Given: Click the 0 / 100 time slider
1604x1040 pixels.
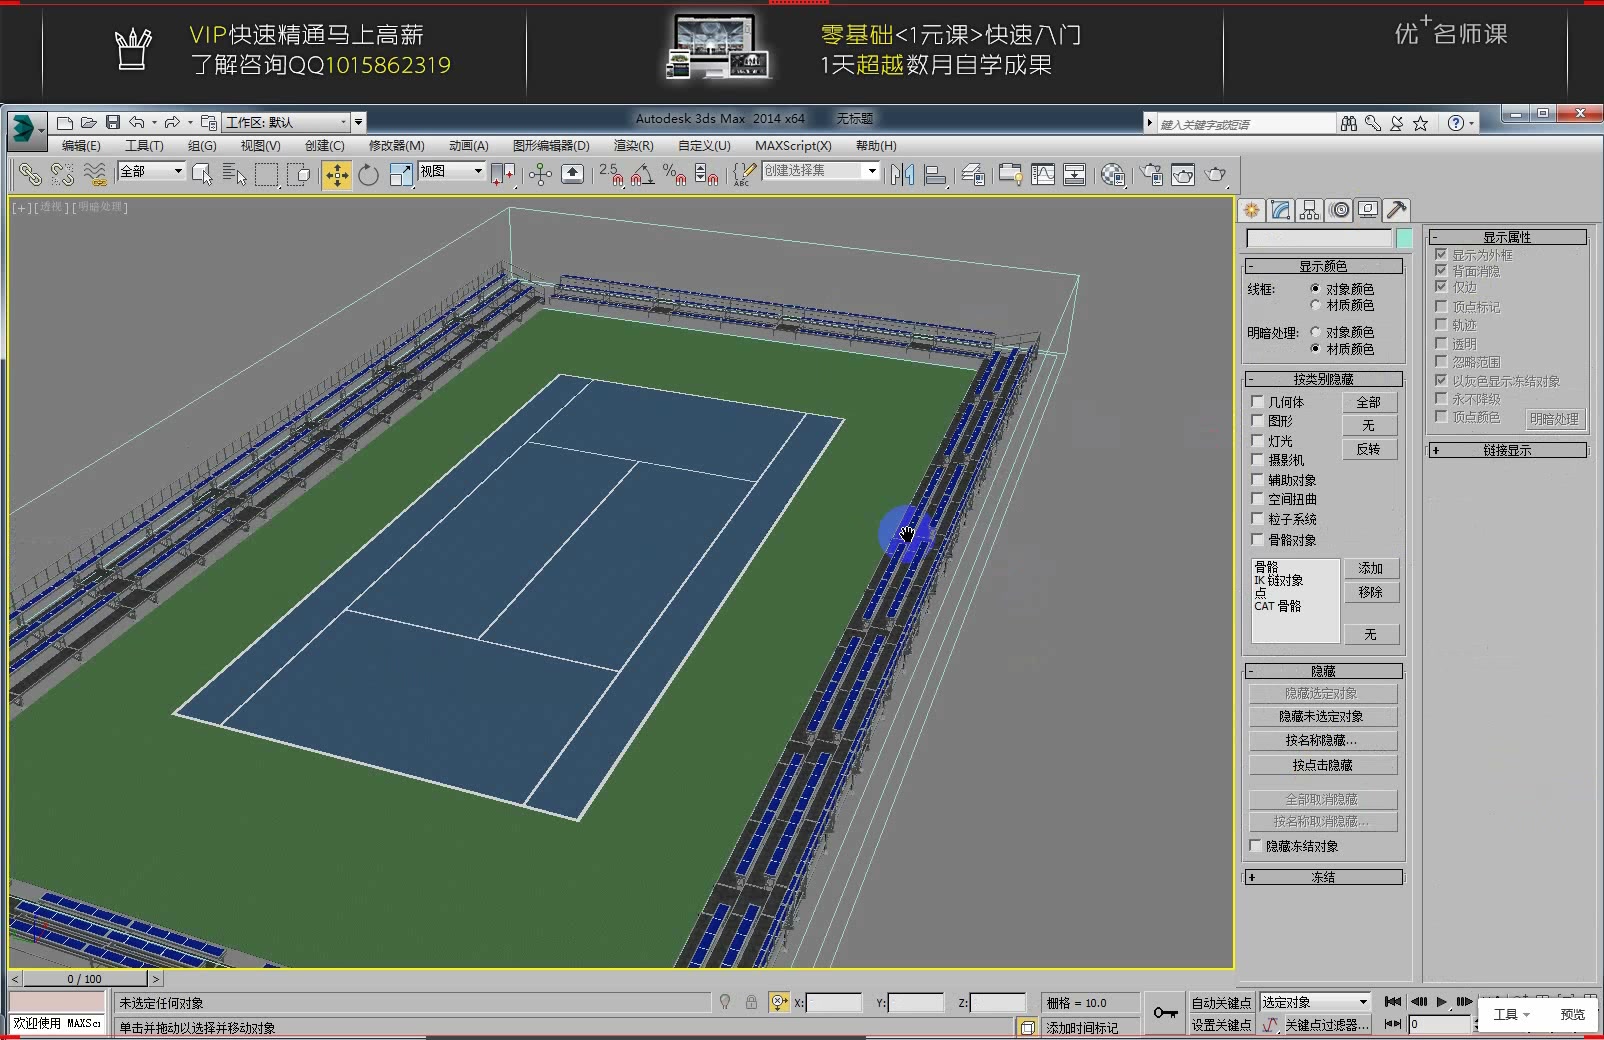Looking at the screenshot, I should click(x=85, y=979).
